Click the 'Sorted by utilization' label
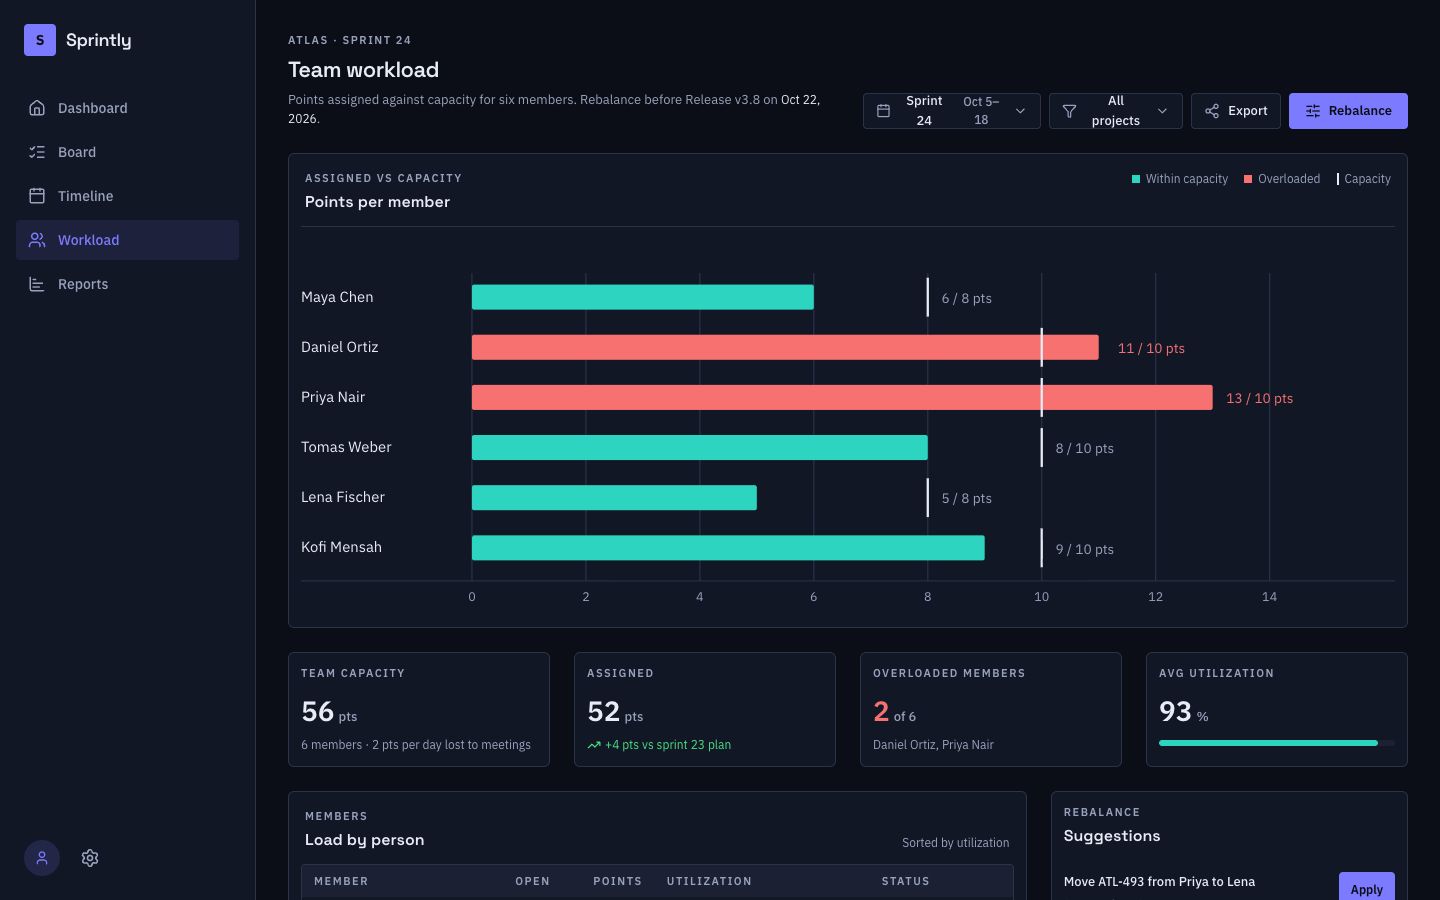Screen dimensions: 1440x900 pos(955,843)
